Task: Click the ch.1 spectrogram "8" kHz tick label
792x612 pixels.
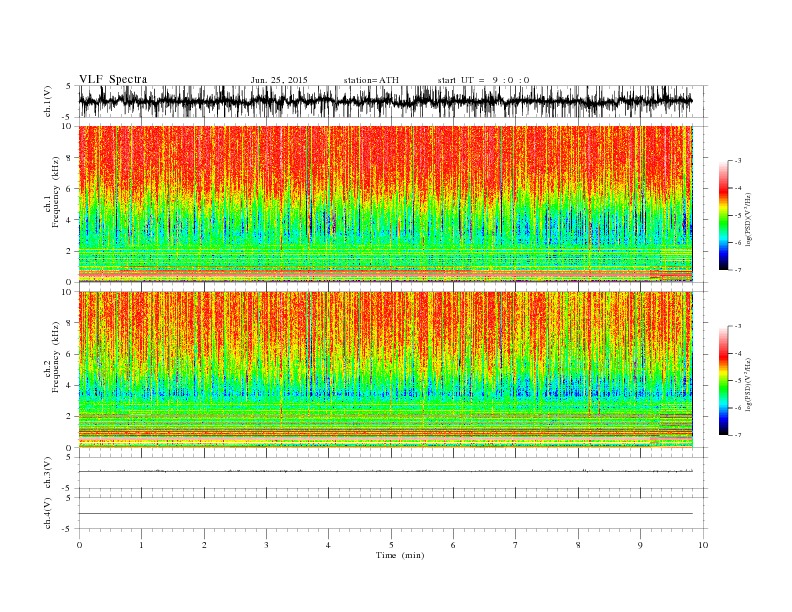Action: coord(70,158)
